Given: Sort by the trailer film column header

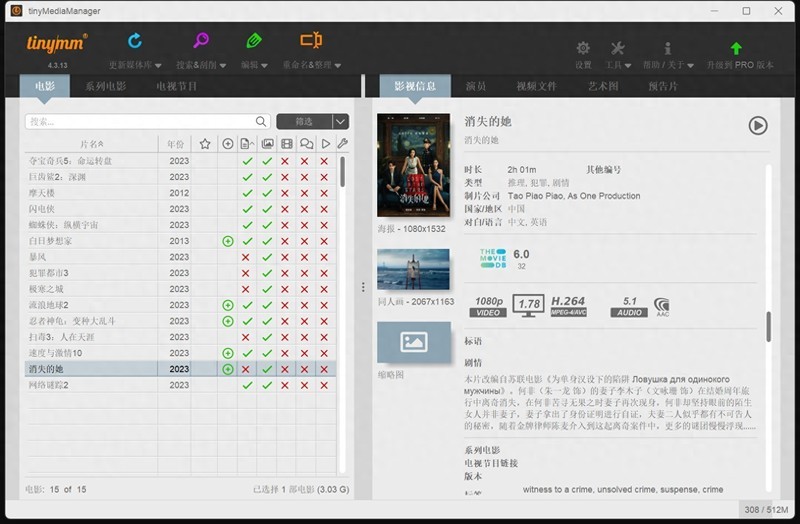Looking at the screenshot, I should 287,144.
